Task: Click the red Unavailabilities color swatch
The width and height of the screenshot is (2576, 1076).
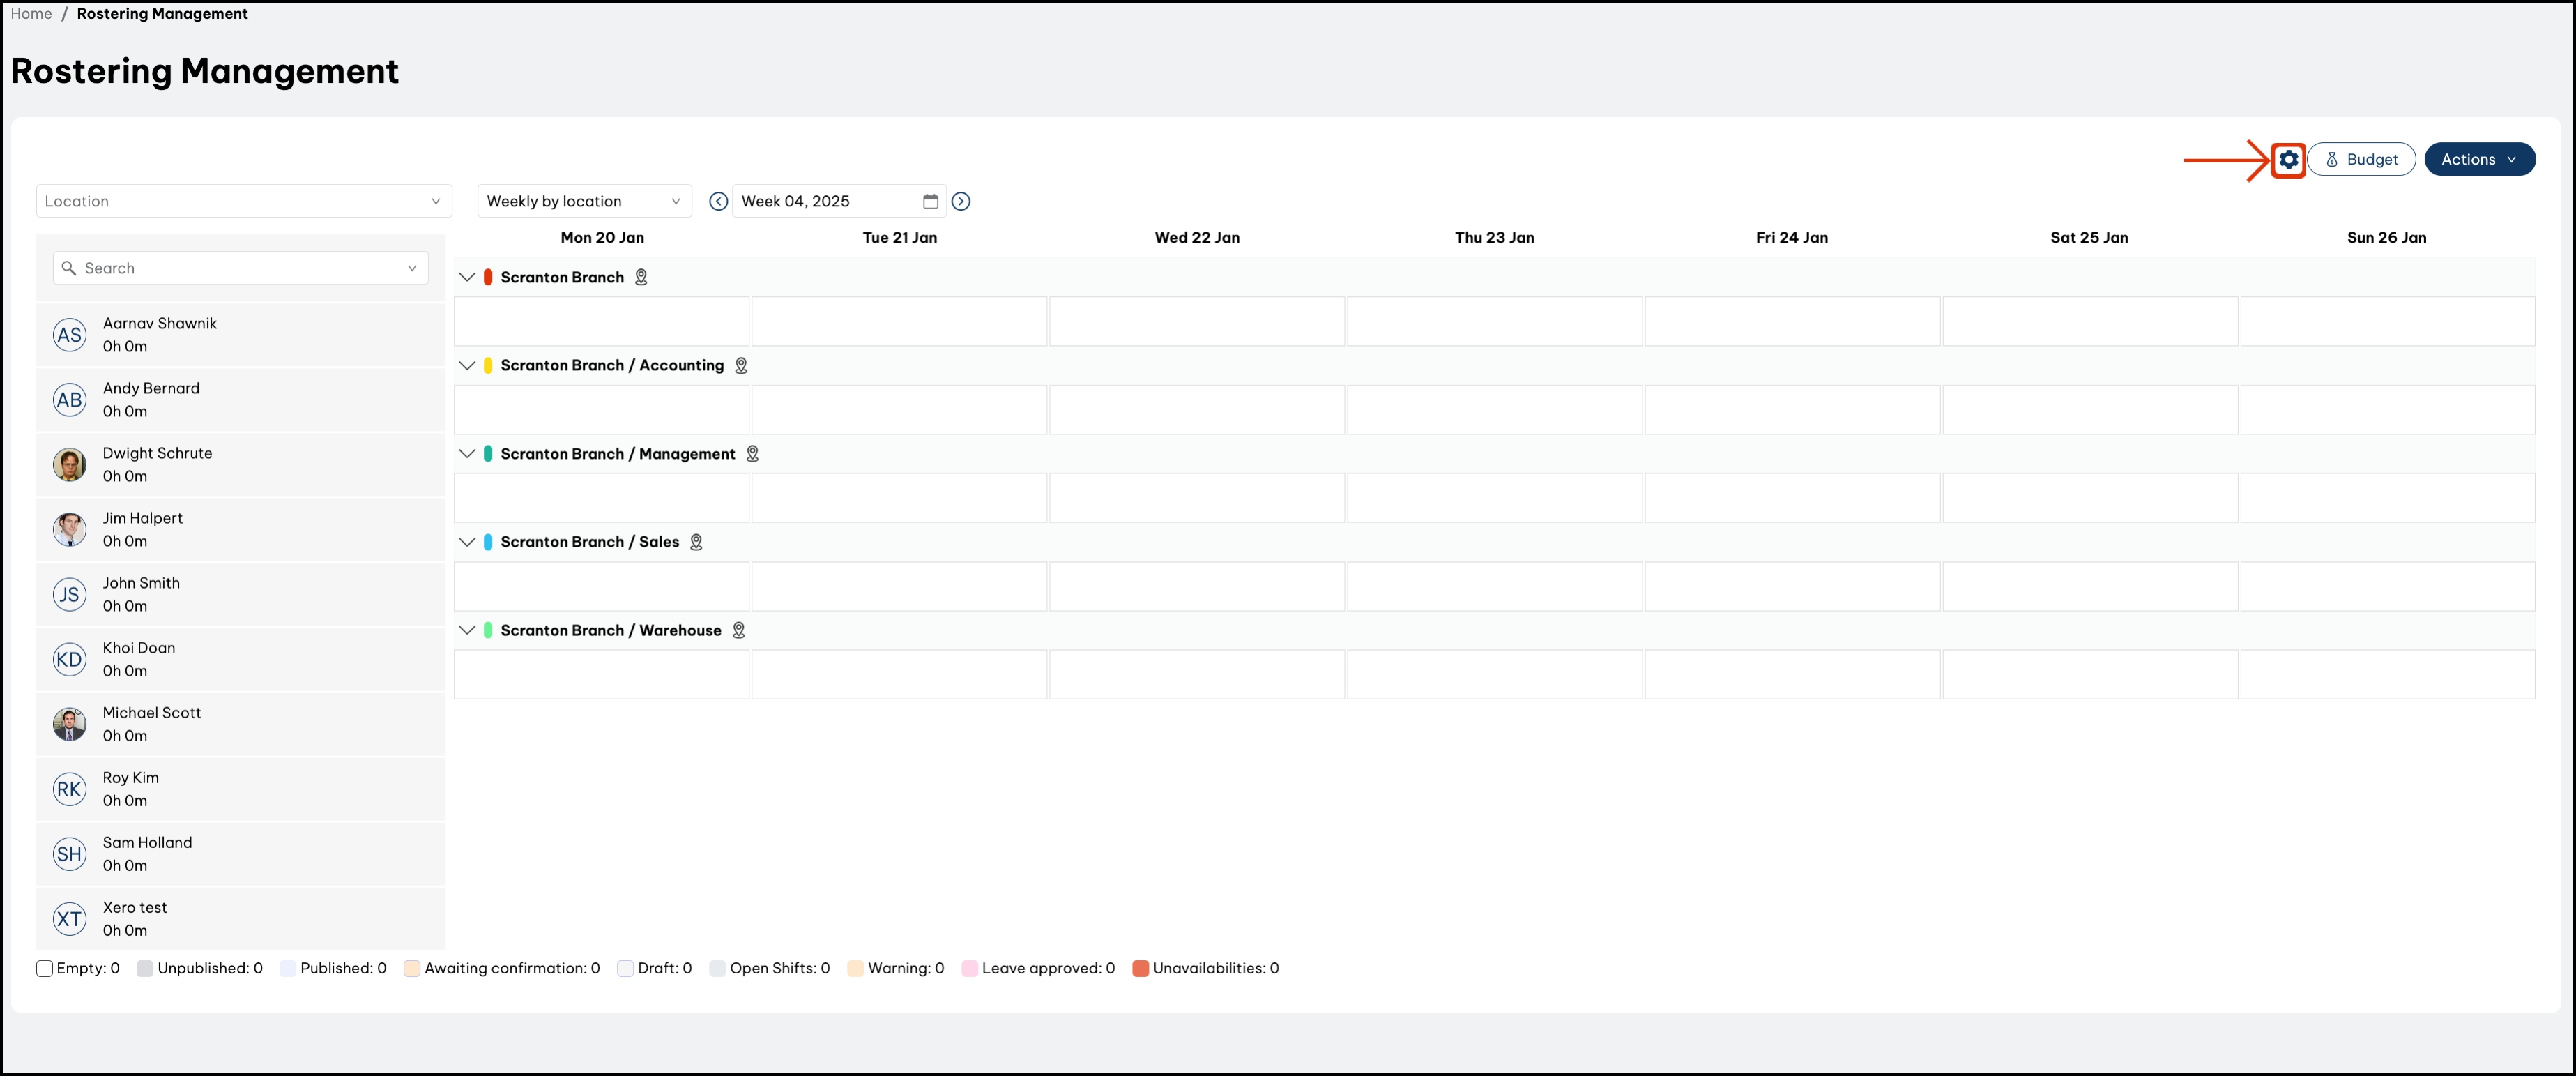Action: [x=1140, y=969]
